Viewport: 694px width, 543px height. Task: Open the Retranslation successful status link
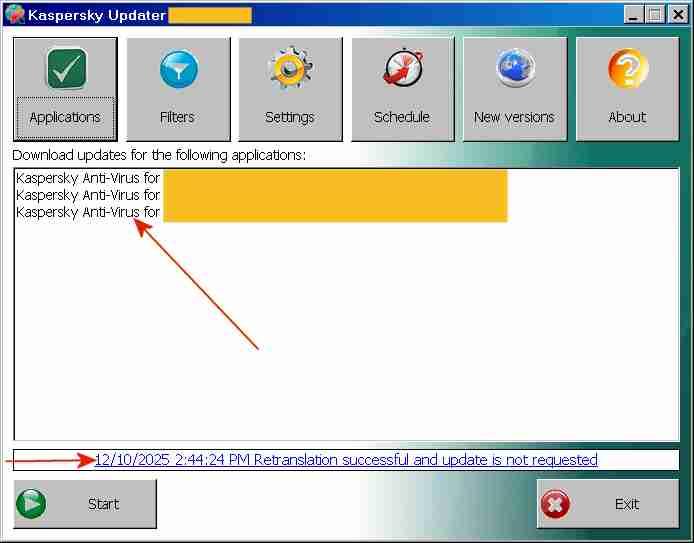(x=346, y=460)
